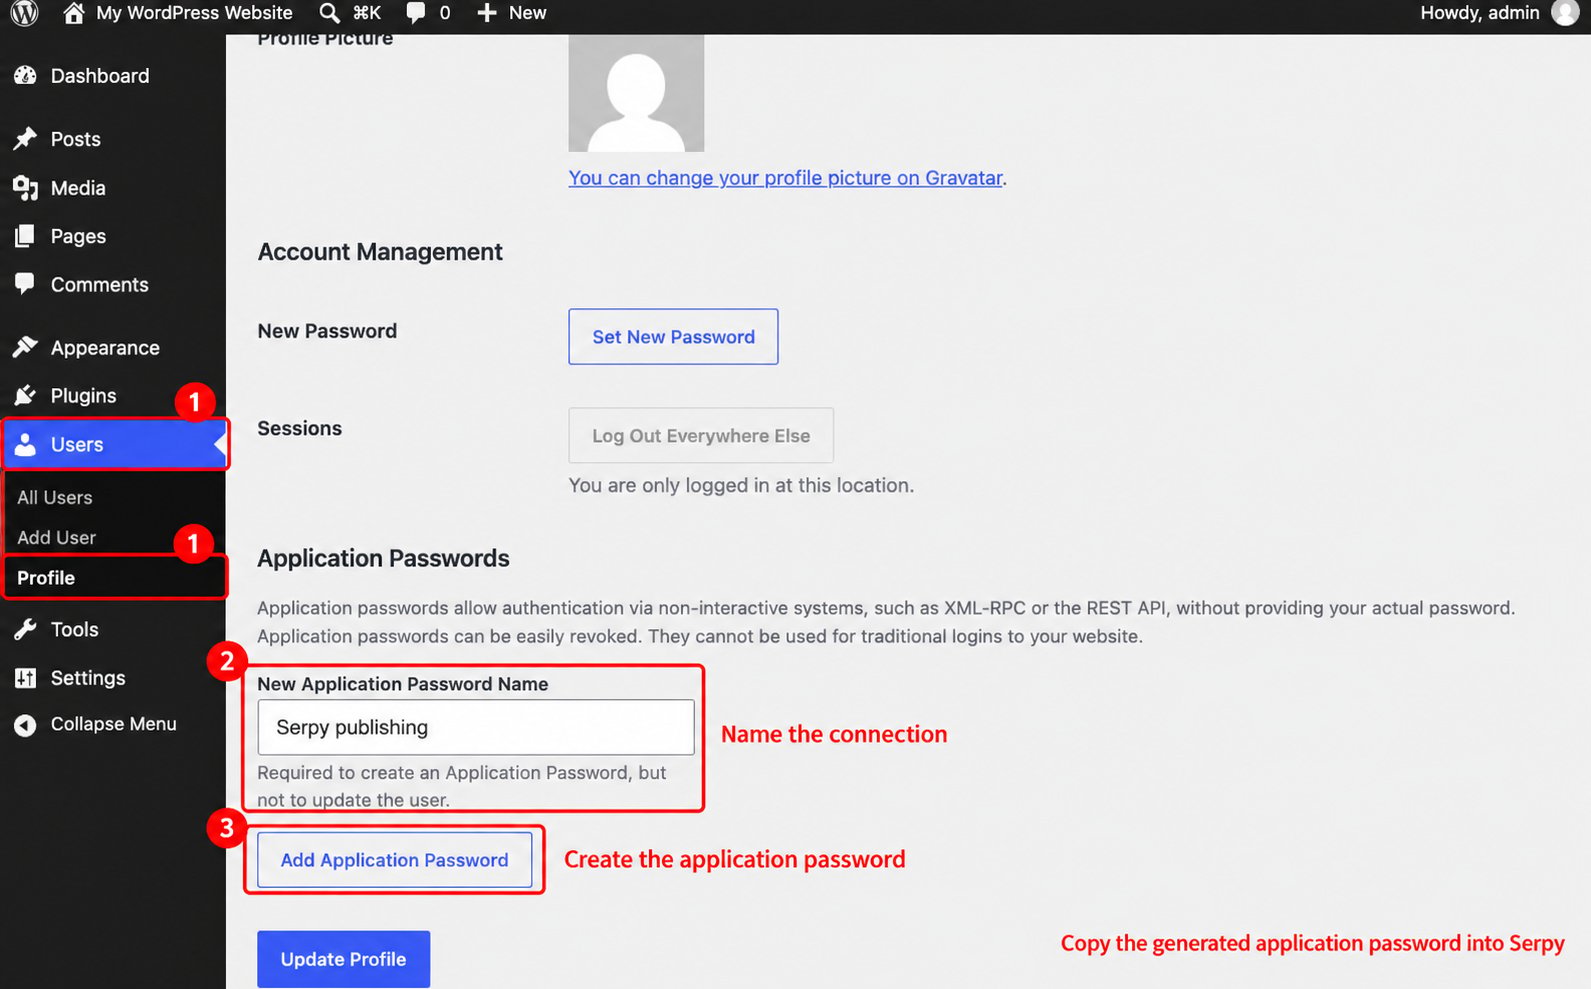Click the Tools wrench icon
The width and height of the screenshot is (1591, 989).
tap(25, 629)
